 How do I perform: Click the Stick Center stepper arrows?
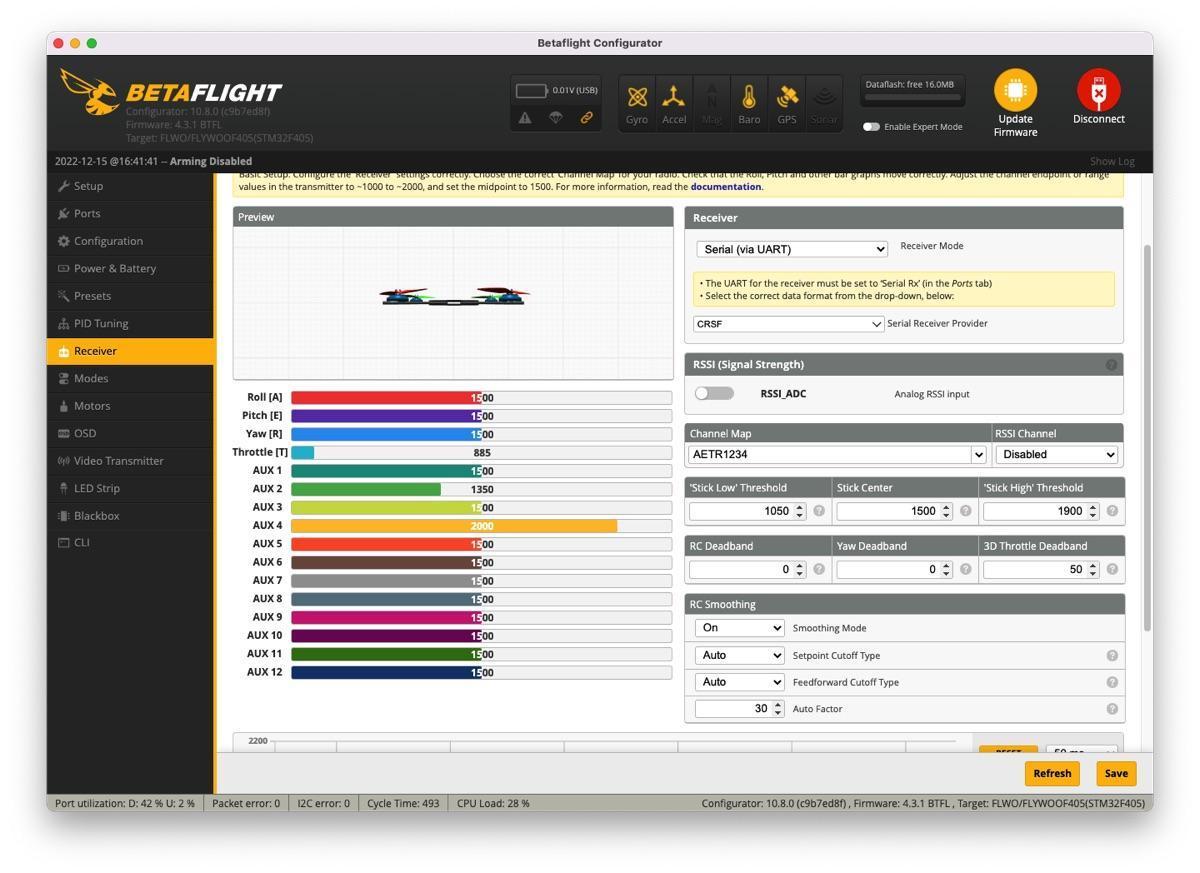(946, 511)
